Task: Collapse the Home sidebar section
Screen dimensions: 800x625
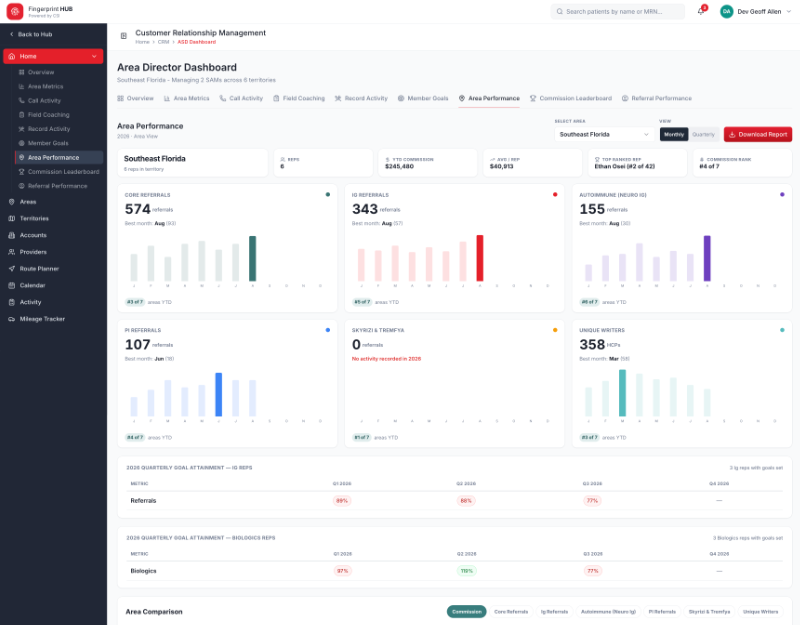Action: pyautogui.click(x=53, y=56)
